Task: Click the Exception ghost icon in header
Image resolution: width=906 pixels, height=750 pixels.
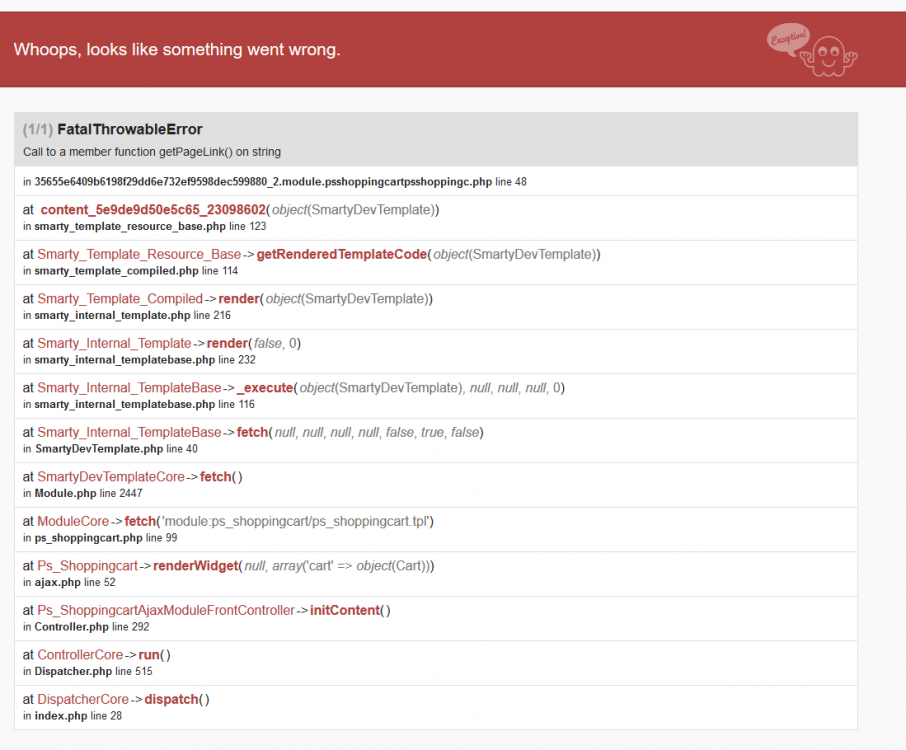Action: pos(811,49)
